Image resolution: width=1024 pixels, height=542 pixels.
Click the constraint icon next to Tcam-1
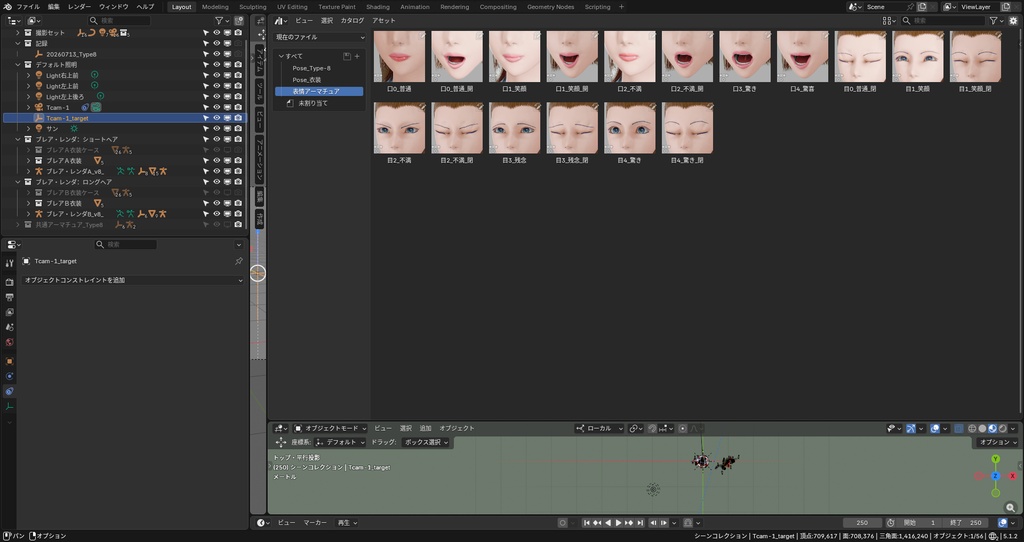pyautogui.click(x=85, y=107)
